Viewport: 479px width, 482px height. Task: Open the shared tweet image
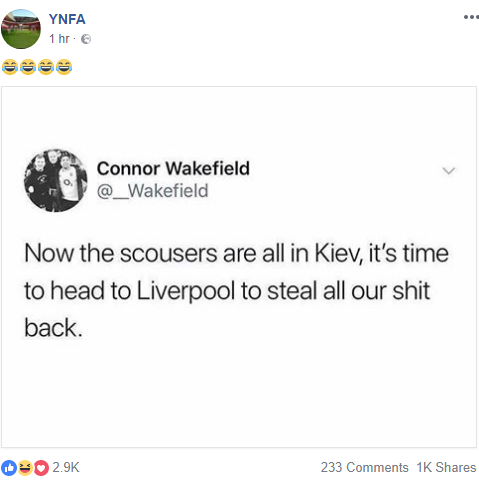[239, 267]
